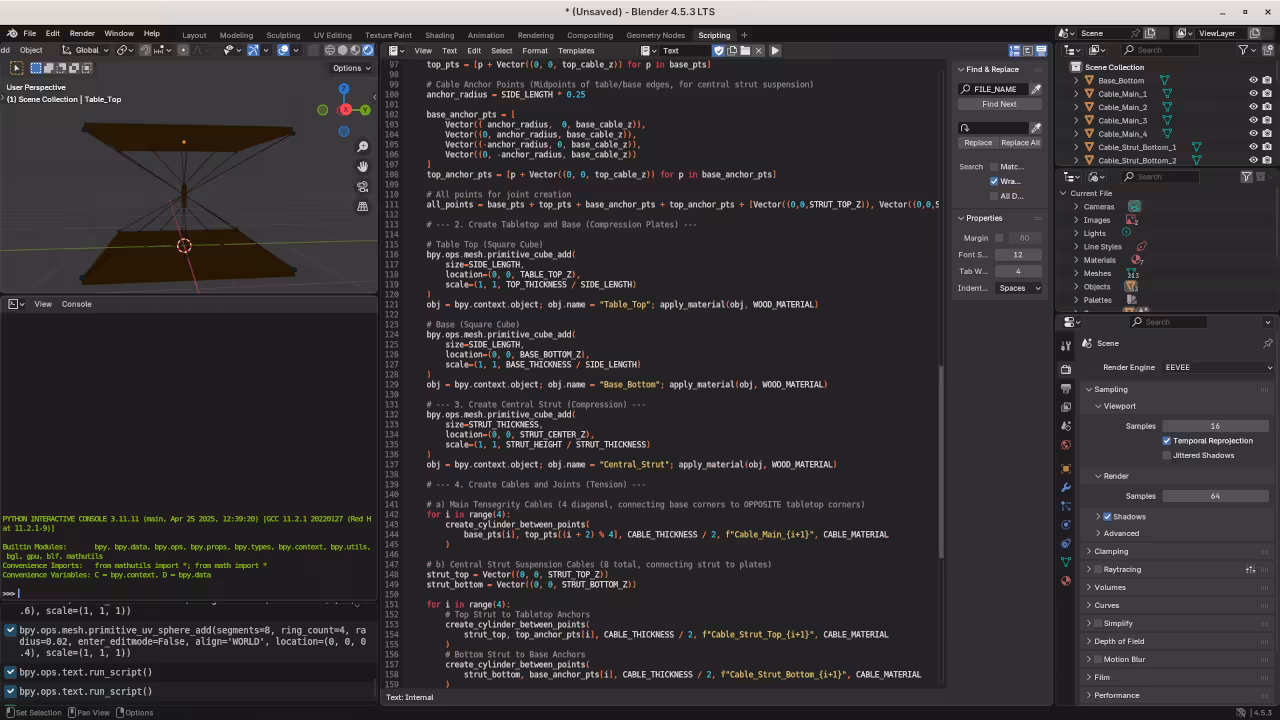Select the pan hand viewport icon
This screenshot has width=1280, height=720.
pyautogui.click(x=362, y=167)
